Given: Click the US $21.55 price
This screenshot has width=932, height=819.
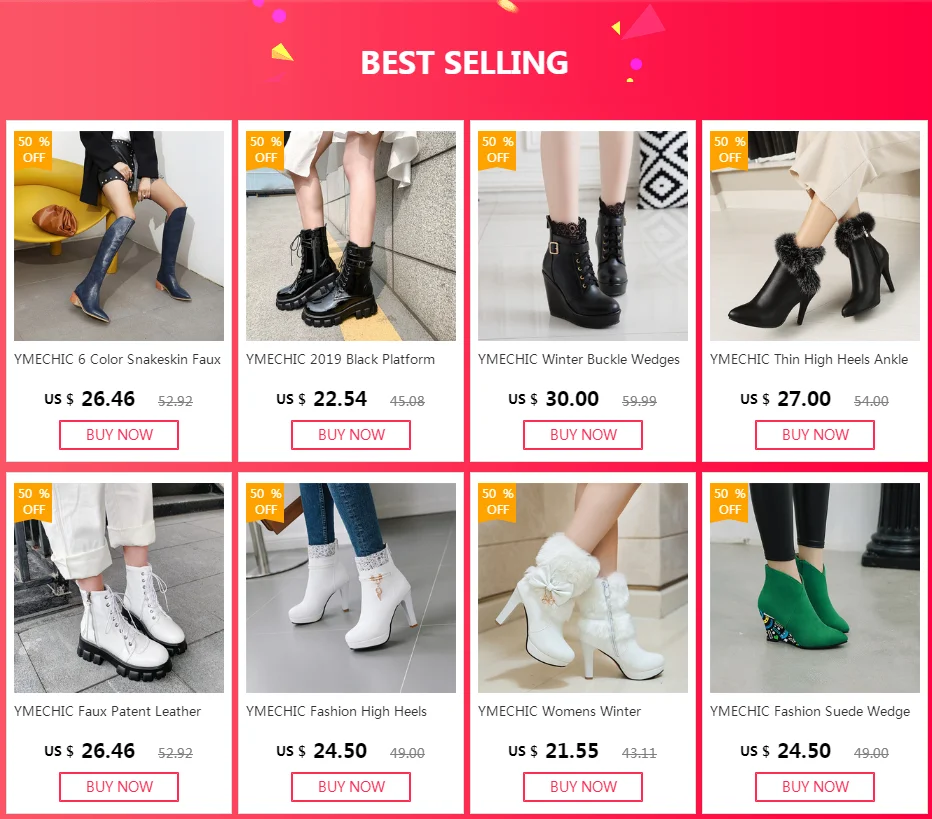Looking at the screenshot, I should tap(553, 751).
